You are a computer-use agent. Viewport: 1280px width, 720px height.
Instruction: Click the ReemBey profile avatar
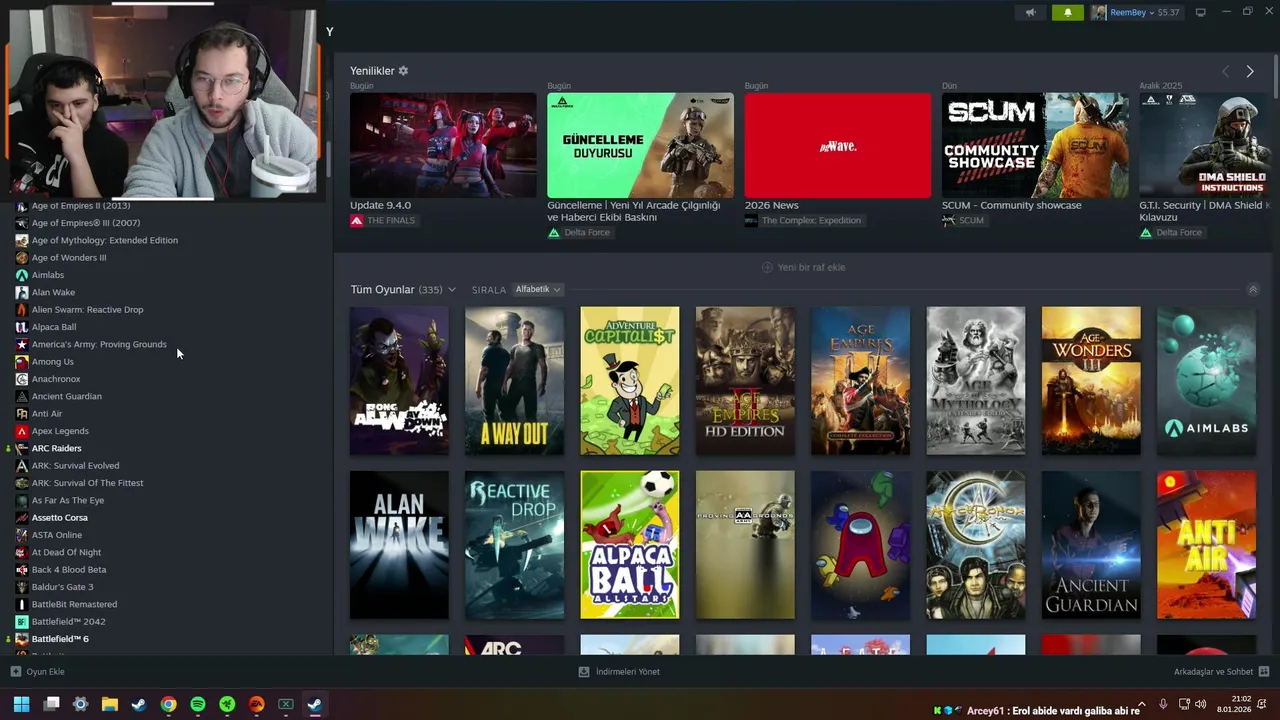click(1099, 13)
